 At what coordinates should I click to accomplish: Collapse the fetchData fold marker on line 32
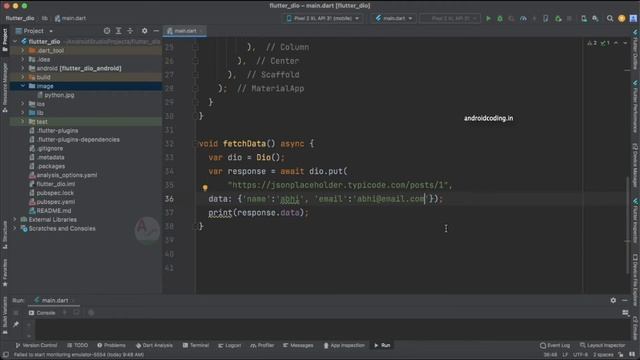click(196, 144)
